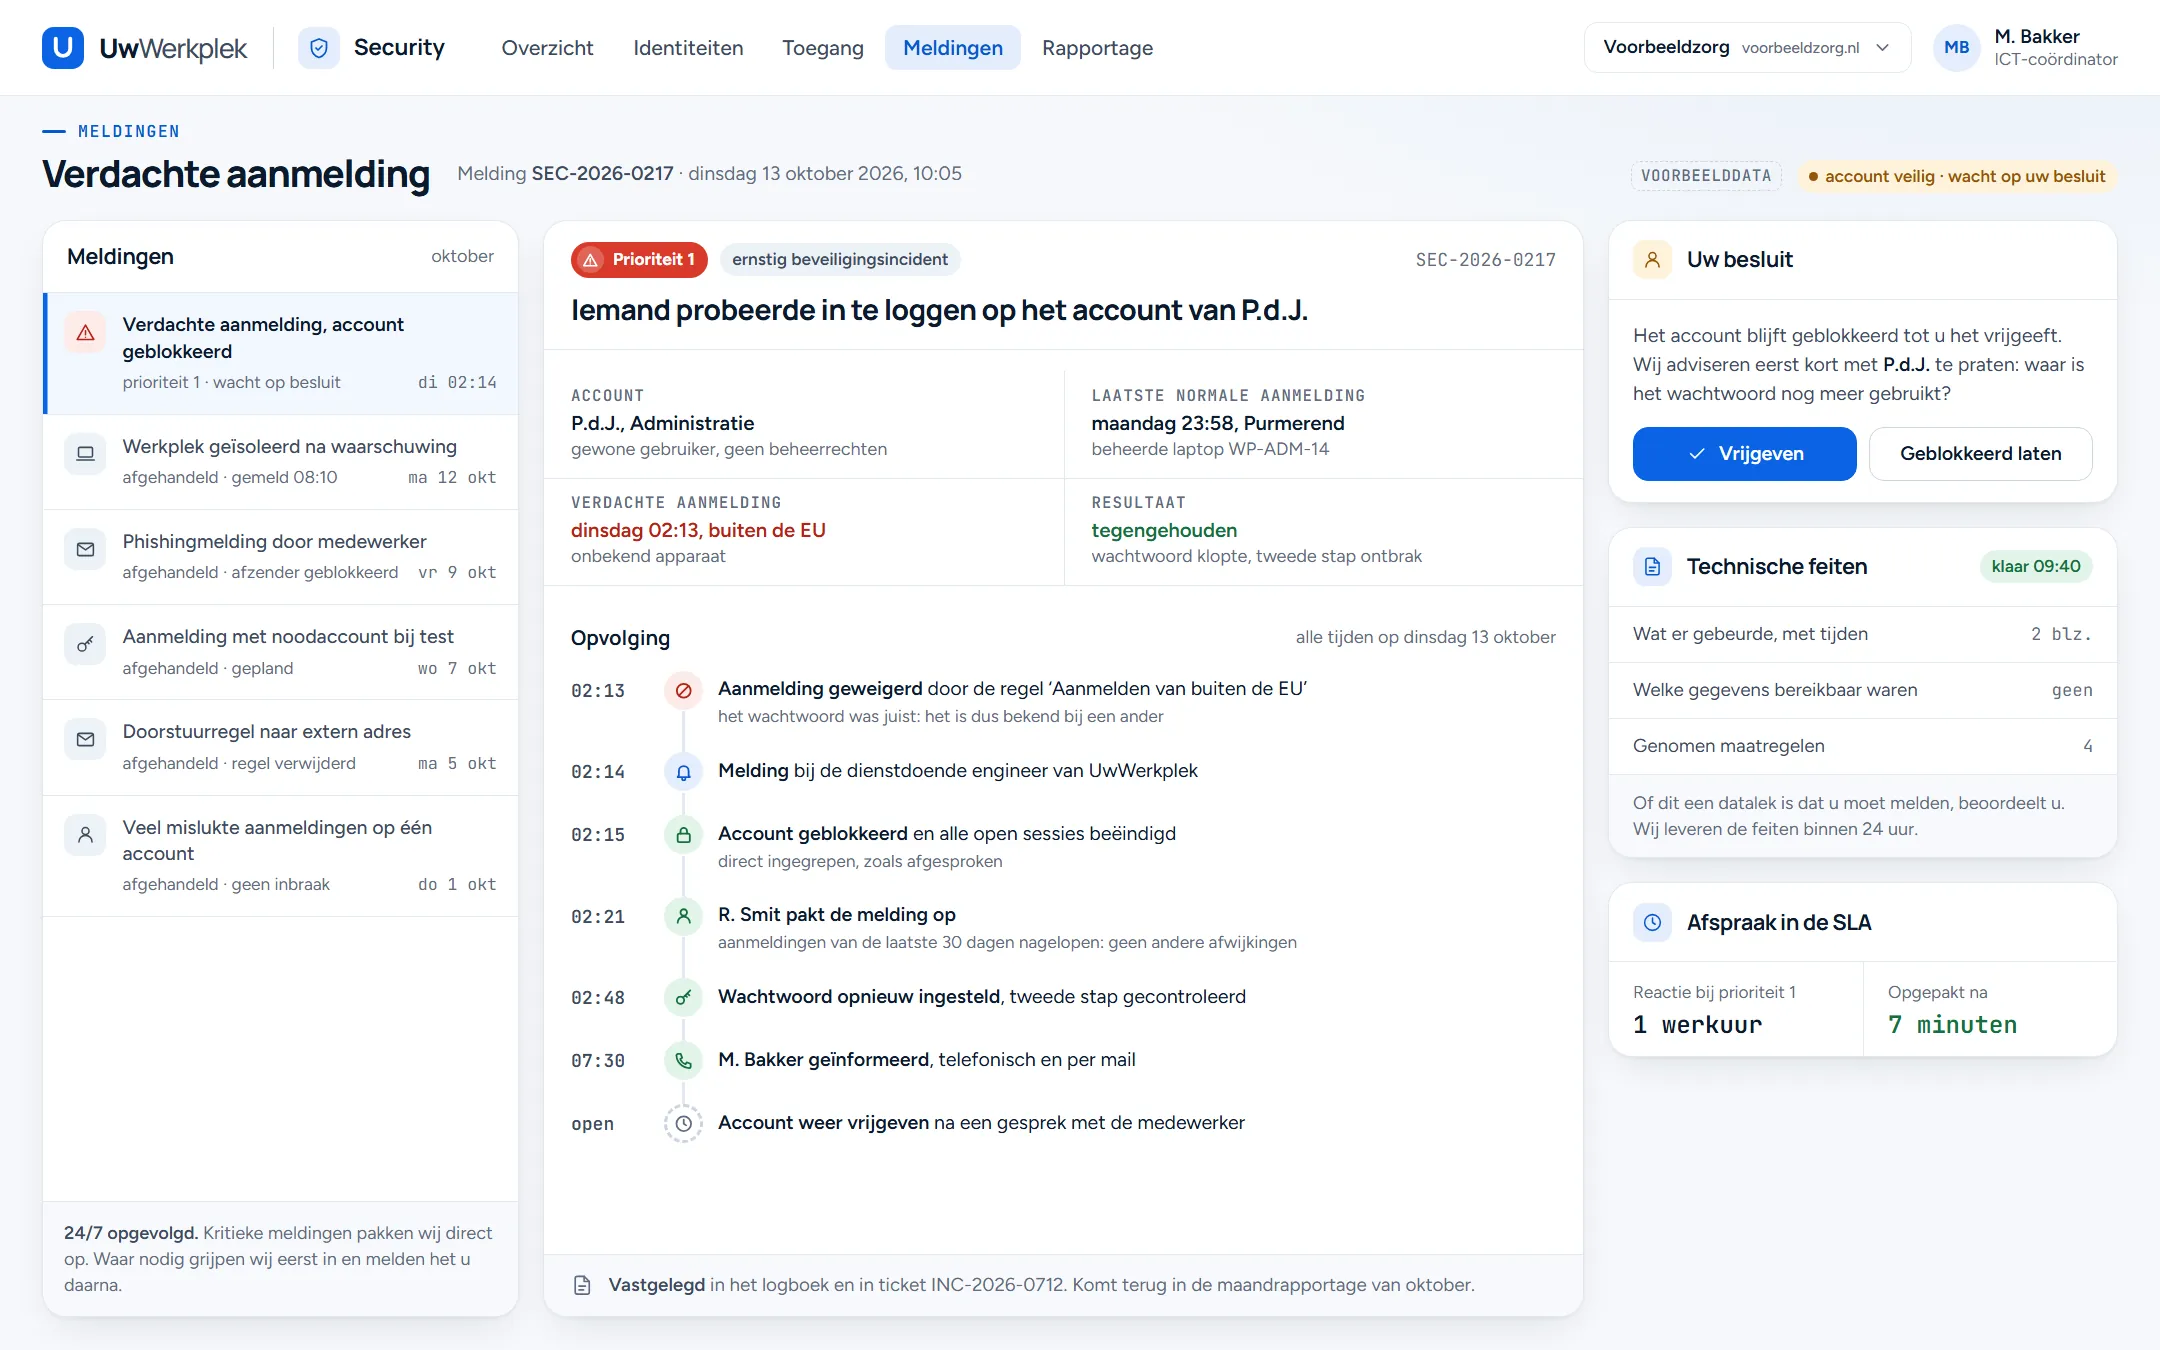Open the Voorbeeldzorg organisation dropdown

point(1747,48)
